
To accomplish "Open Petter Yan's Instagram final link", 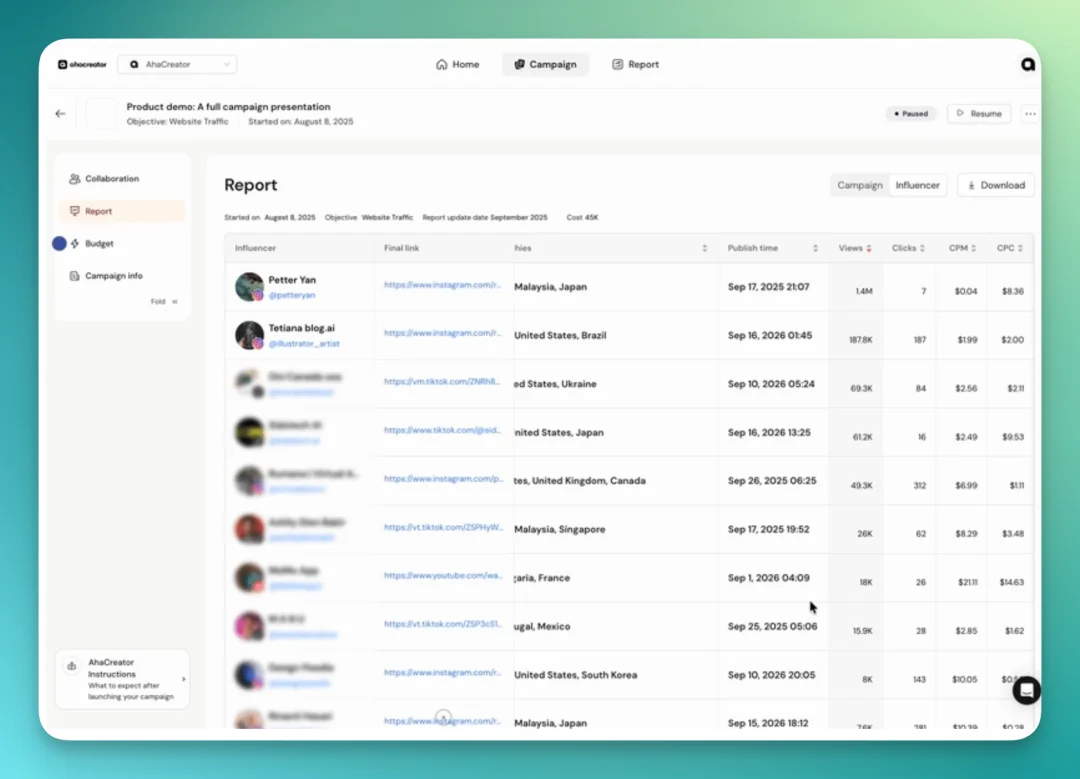I will click(x=442, y=286).
